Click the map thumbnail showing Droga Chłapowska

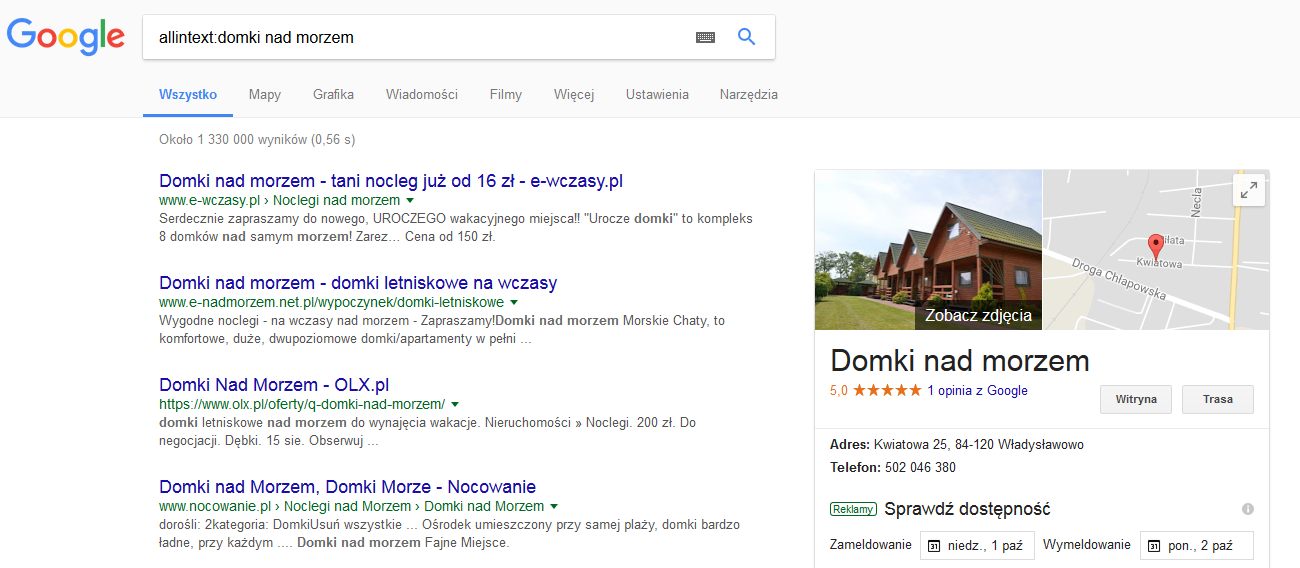pos(1156,250)
